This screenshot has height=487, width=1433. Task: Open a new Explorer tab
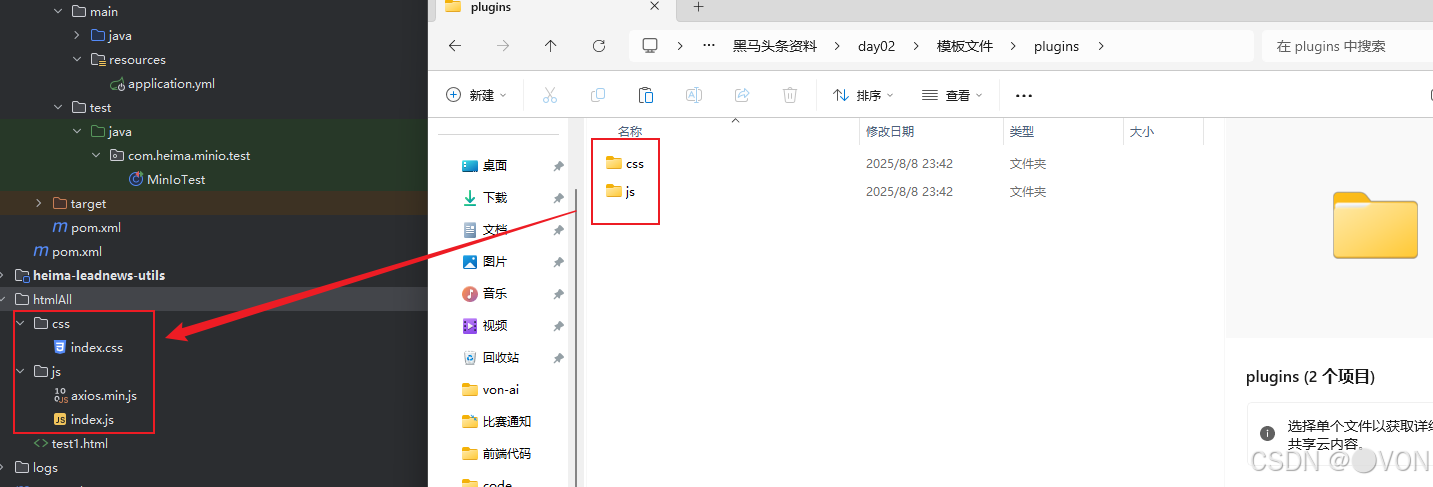pyautogui.click(x=699, y=7)
